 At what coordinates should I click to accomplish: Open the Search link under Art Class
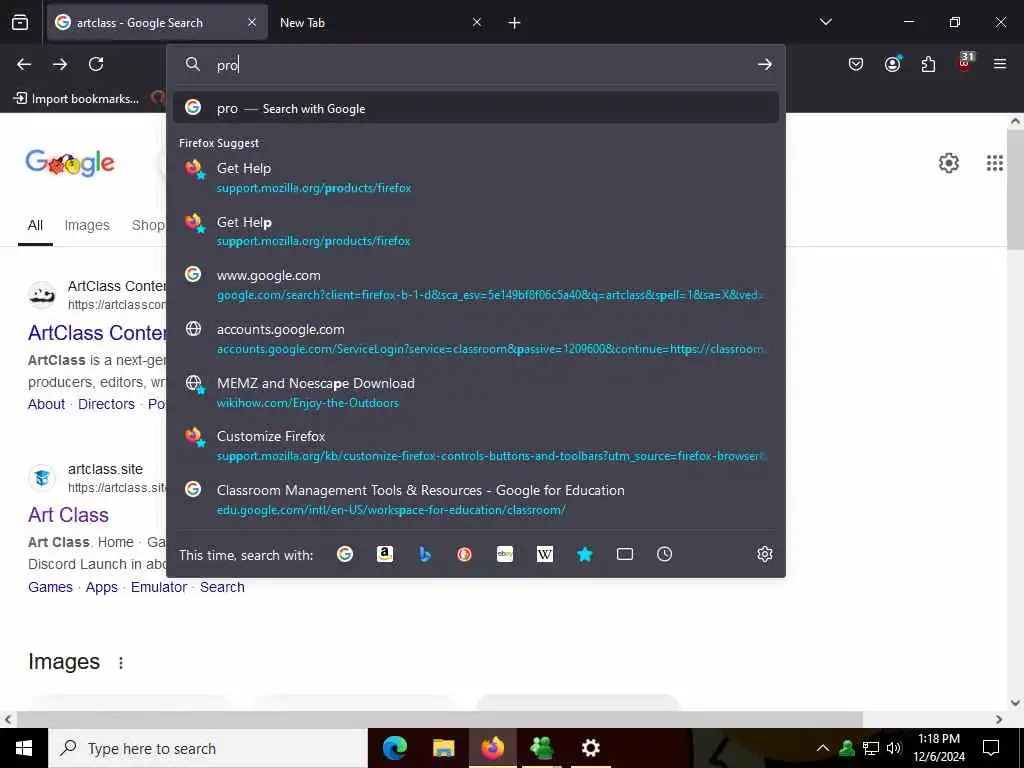pos(222,587)
